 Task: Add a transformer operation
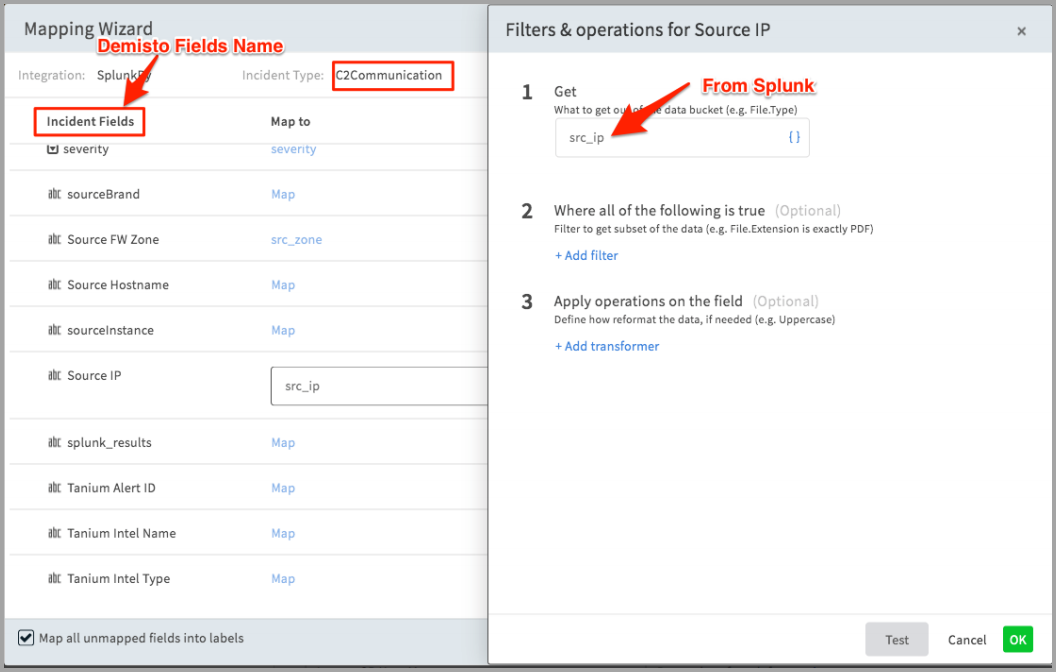point(607,346)
